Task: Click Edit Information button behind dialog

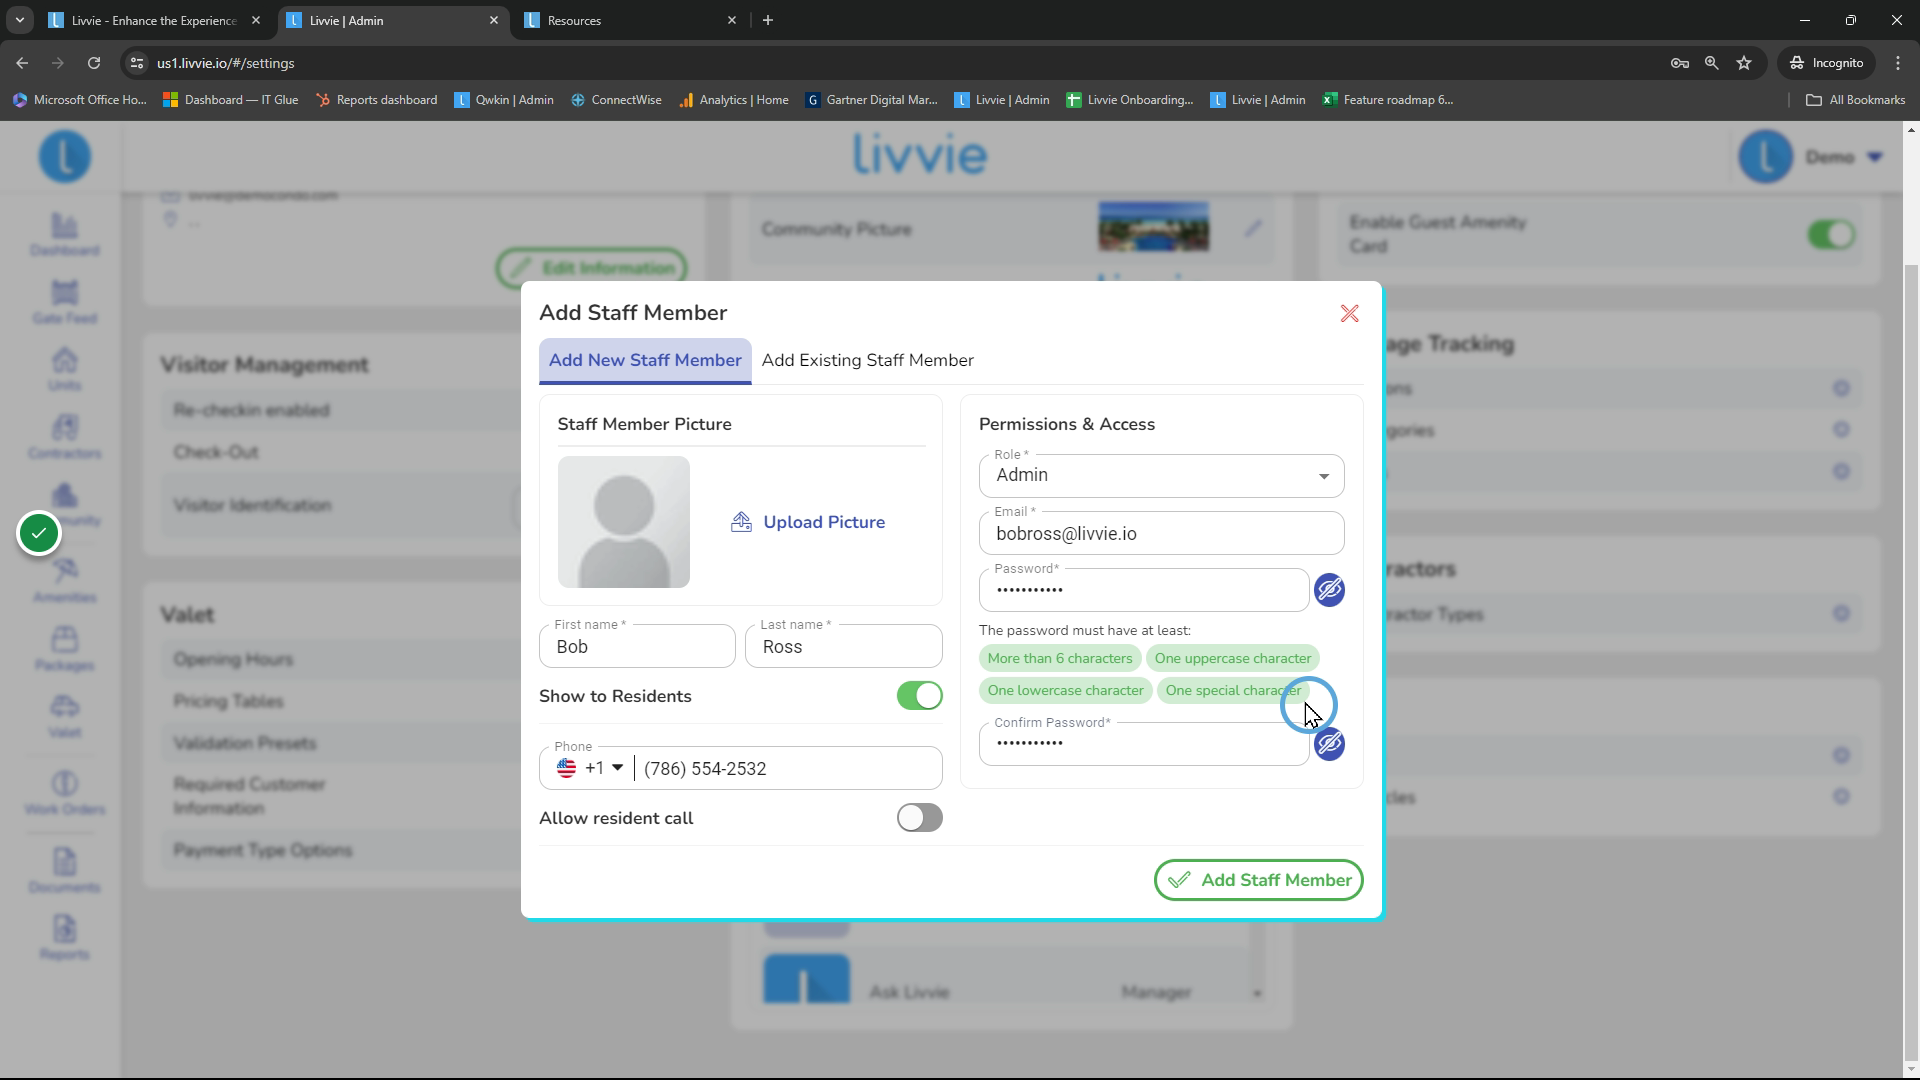Action: pyautogui.click(x=591, y=267)
